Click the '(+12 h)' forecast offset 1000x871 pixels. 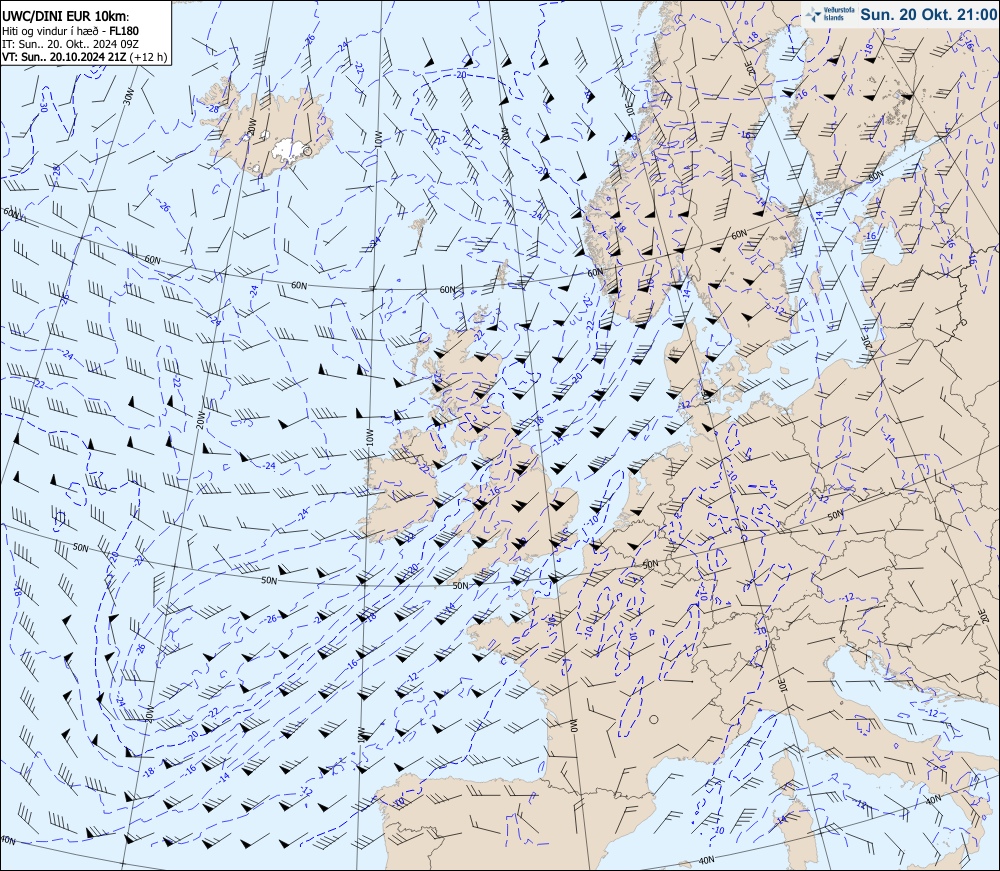tap(149, 57)
